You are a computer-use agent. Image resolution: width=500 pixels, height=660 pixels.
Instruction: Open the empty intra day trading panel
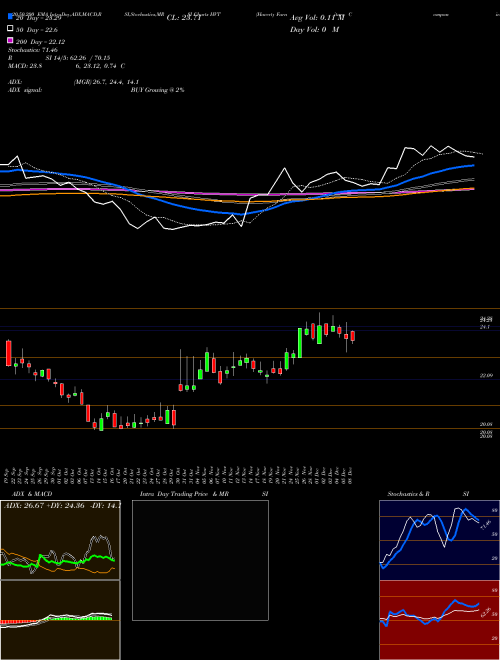coord(200,560)
